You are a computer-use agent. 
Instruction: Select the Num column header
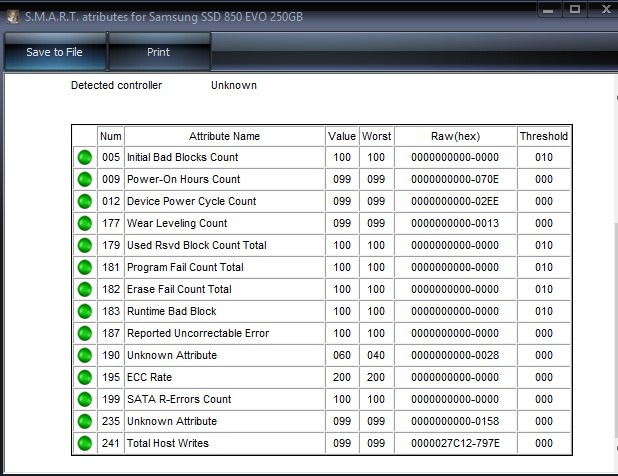point(111,136)
